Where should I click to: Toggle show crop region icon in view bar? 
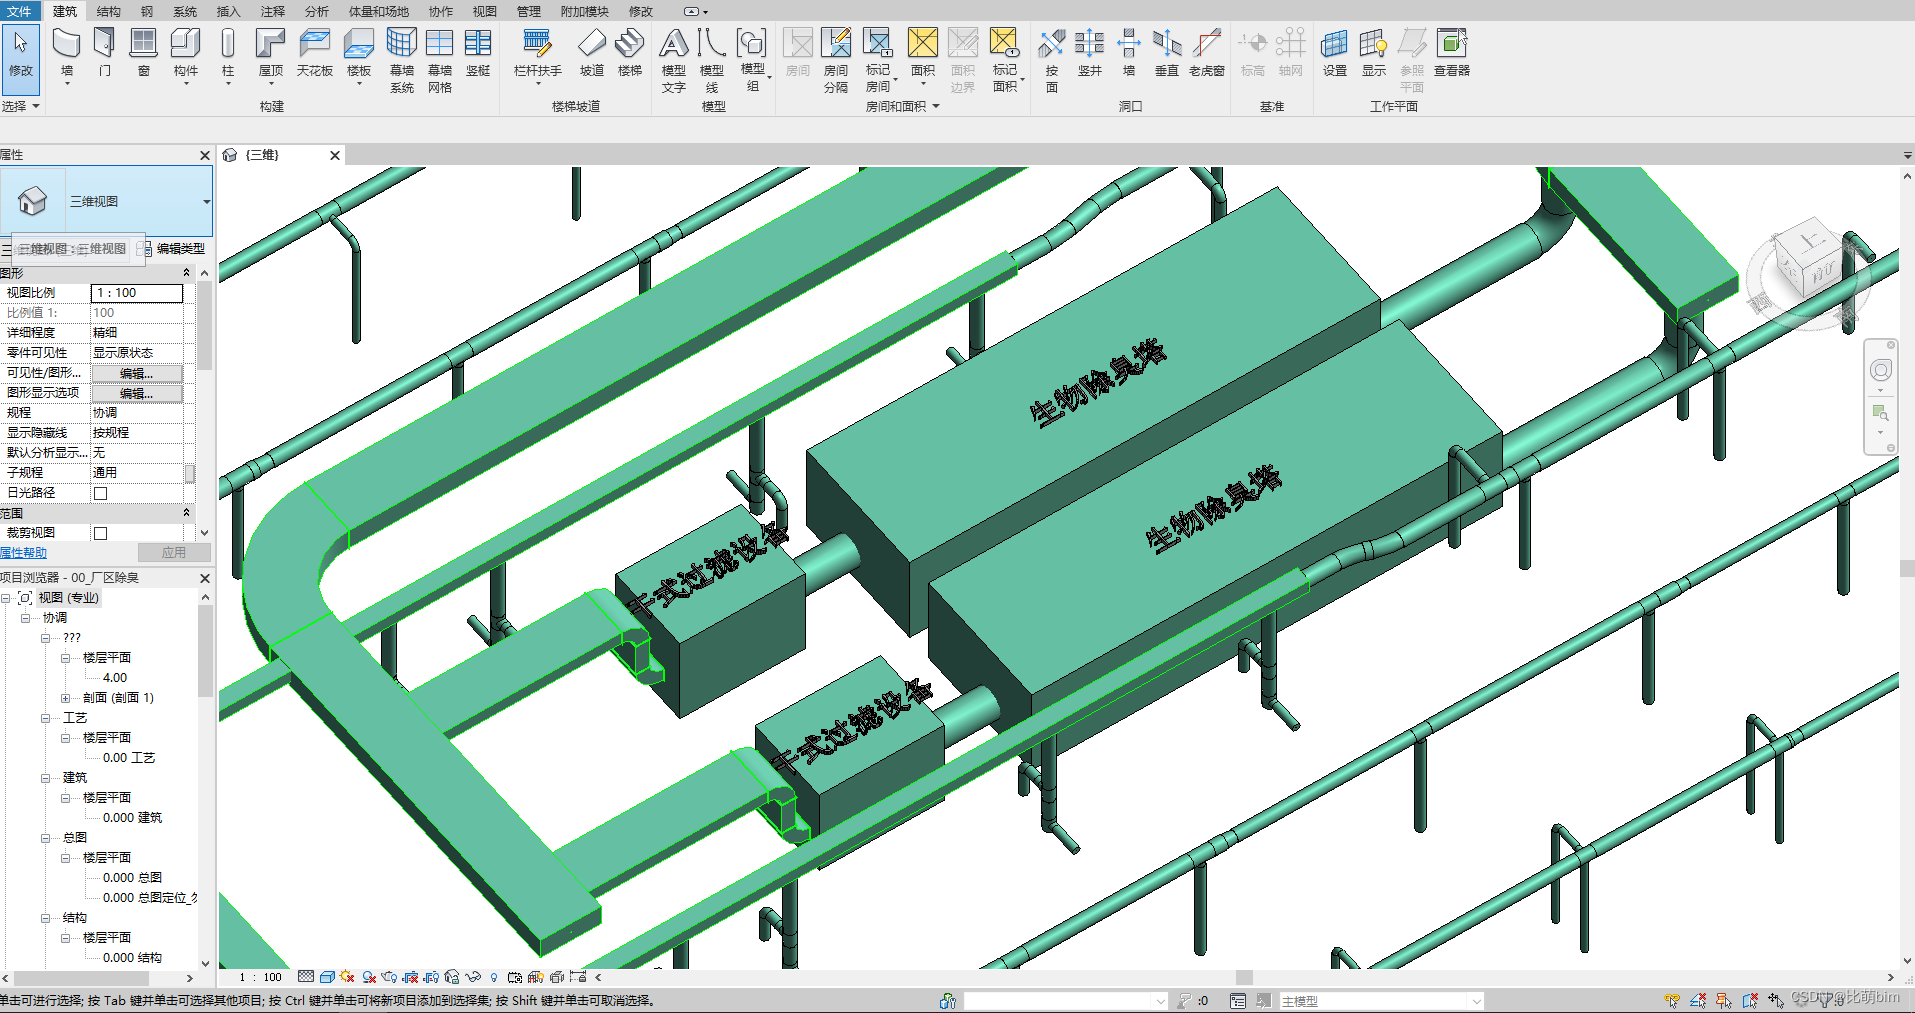431,977
